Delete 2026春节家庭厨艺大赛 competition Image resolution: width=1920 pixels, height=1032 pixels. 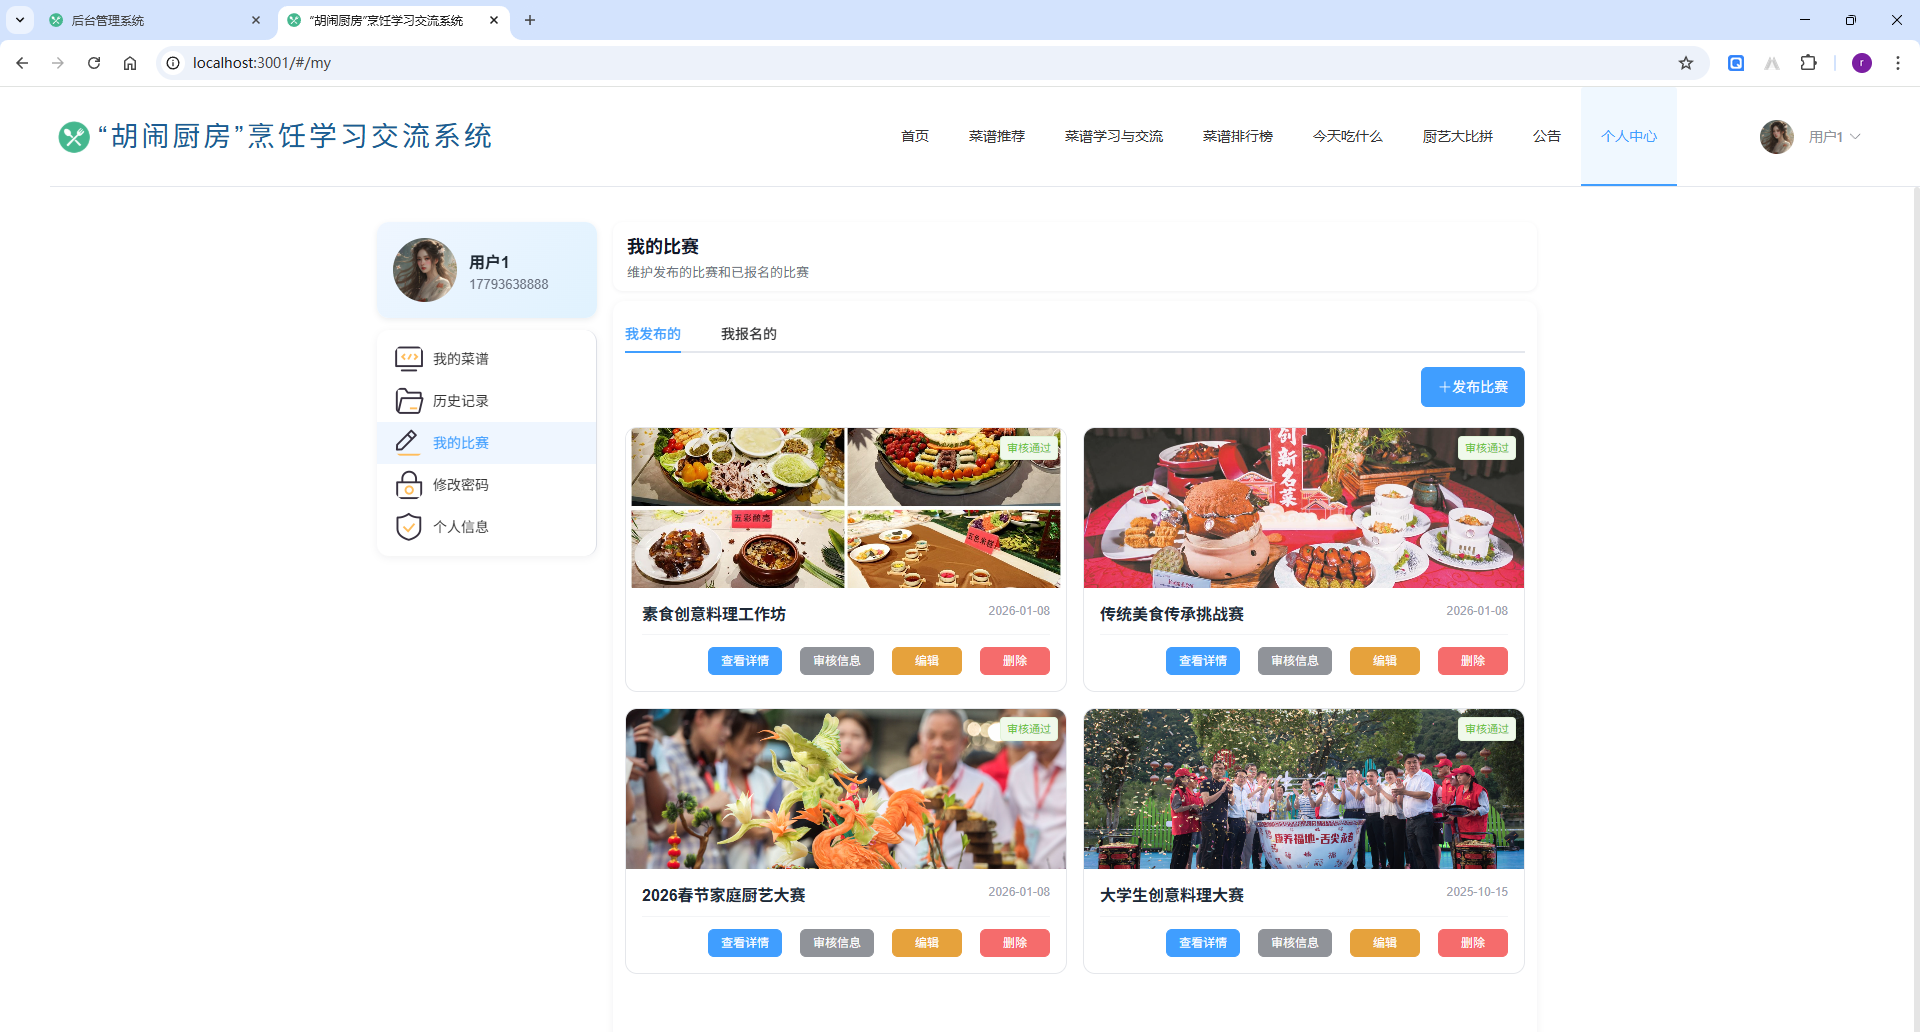coord(1015,943)
